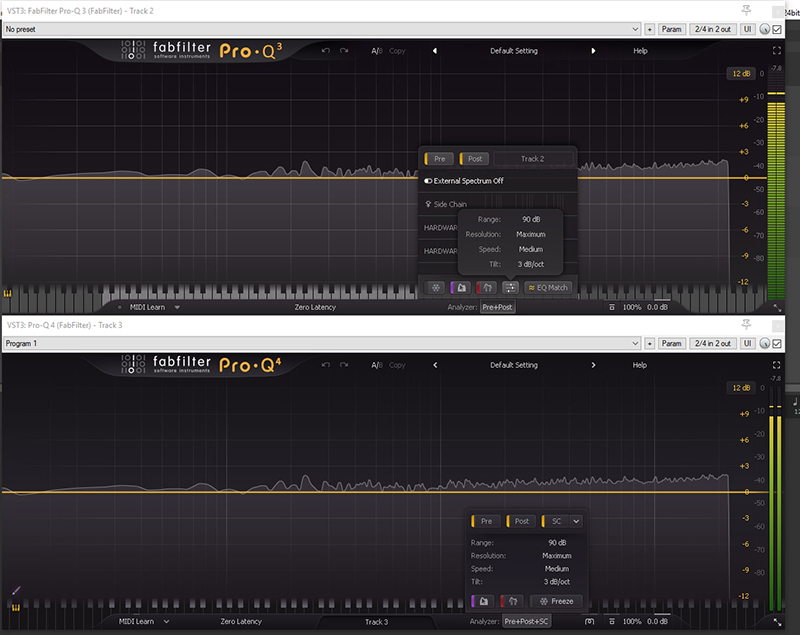Click the Pro-Q 3 wet/dry knob icon
Screen dimensions: 800x635
(764, 29)
